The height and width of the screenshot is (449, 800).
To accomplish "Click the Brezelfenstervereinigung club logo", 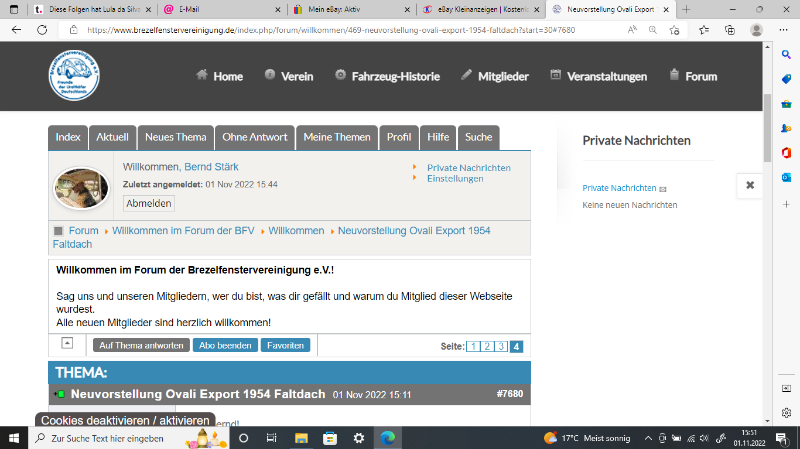I will [x=73, y=76].
